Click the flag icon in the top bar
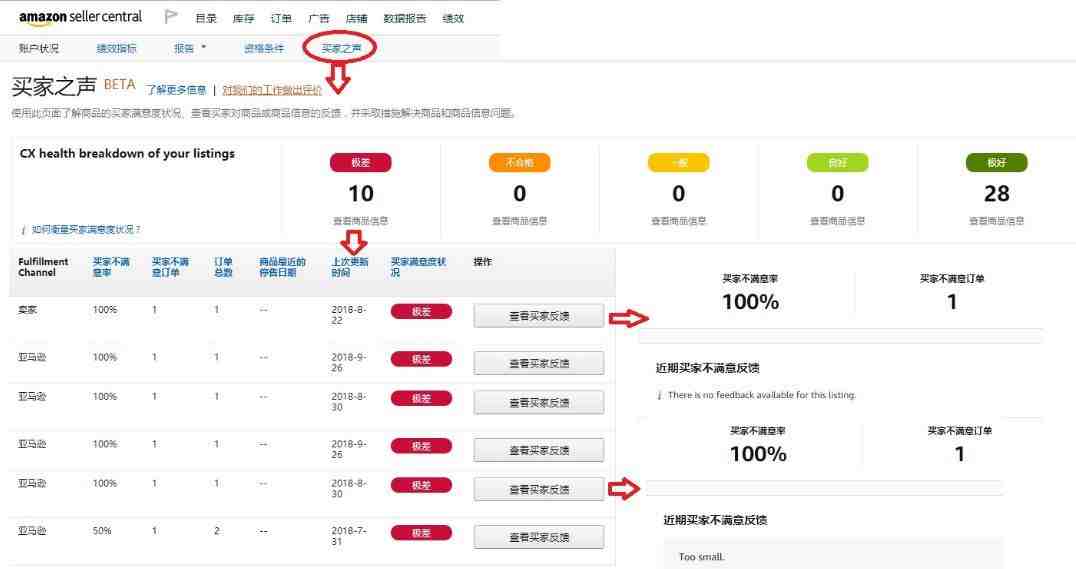Image resolution: width=1076 pixels, height=569 pixels. (171, 17)
